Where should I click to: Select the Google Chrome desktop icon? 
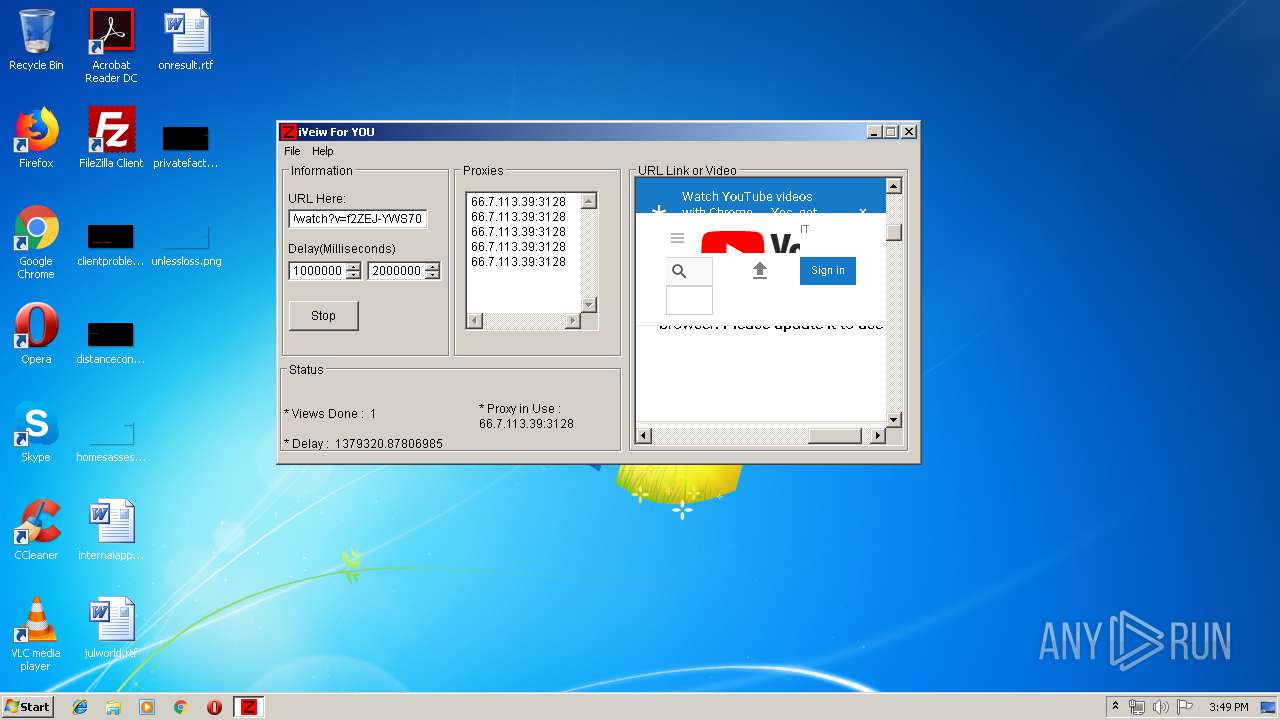tap(36, 243)
